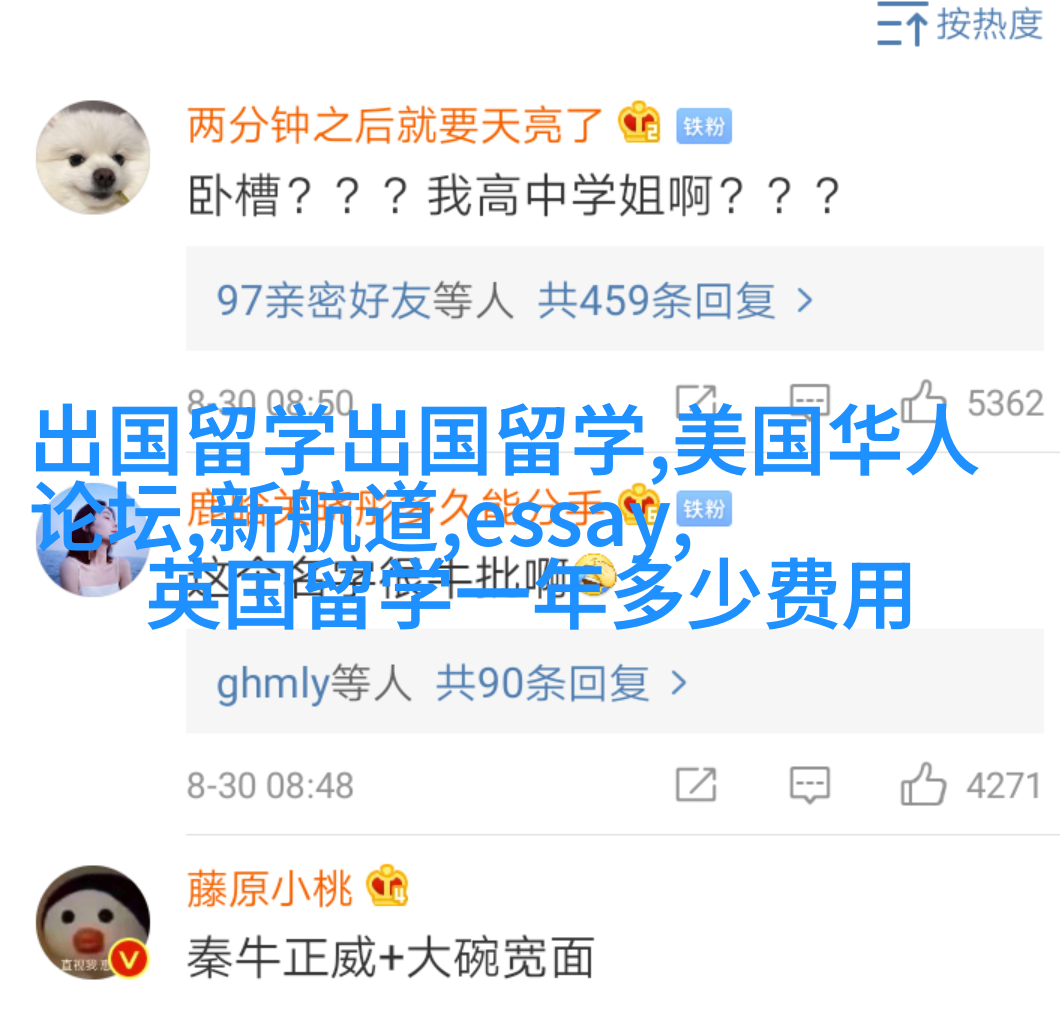Open 藤原小桃 verified avatar
The image size is (1060, 1015).
point(93,922)
